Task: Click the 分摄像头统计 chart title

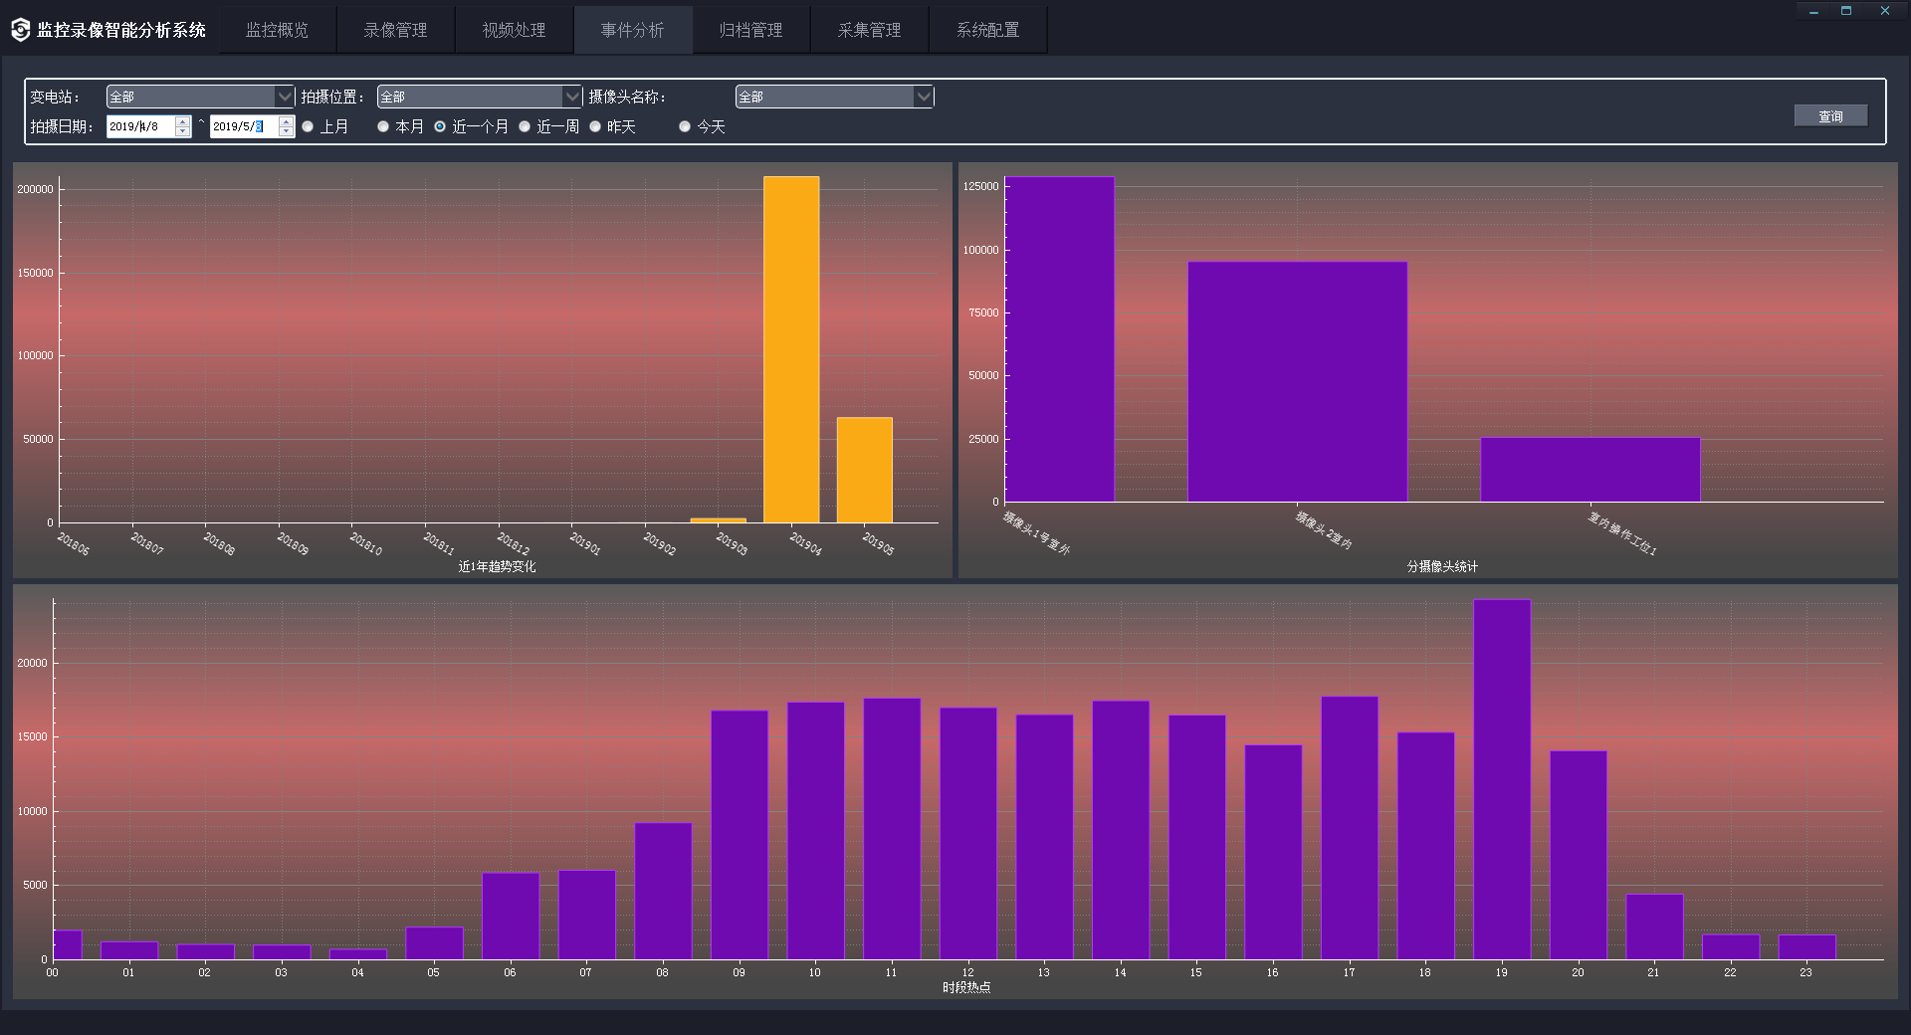Action: click(x=1442, y=566)
